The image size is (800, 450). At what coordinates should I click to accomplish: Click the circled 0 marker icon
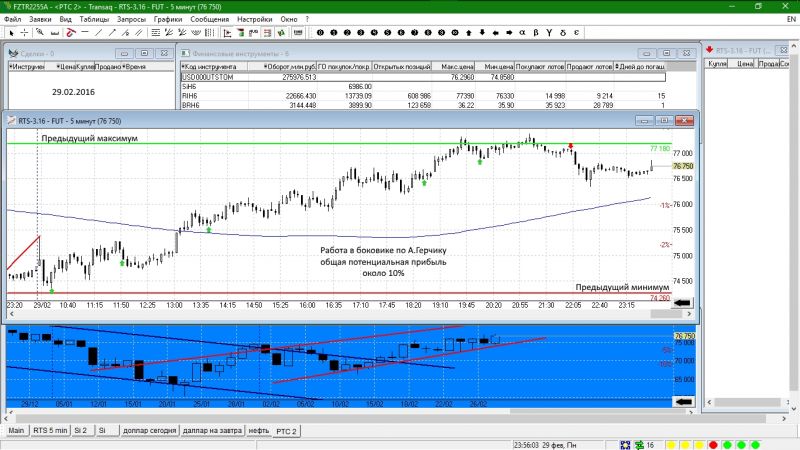[x=320, y=33]
